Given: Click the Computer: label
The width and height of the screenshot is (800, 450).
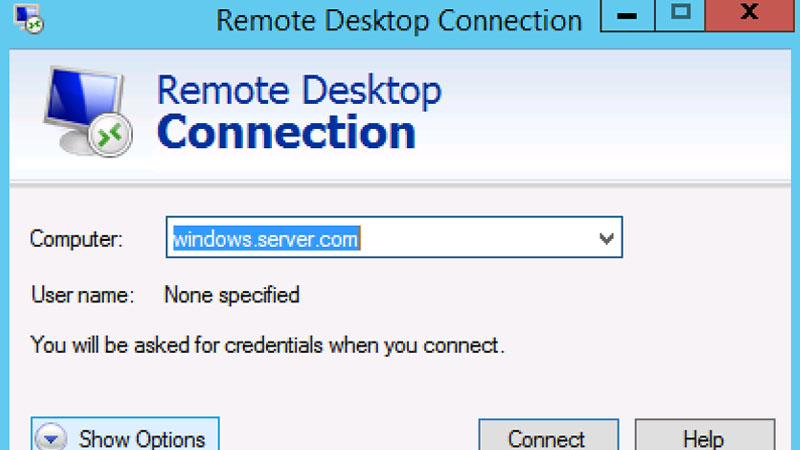Looking at the screenshot, I should tap(76, 239).
